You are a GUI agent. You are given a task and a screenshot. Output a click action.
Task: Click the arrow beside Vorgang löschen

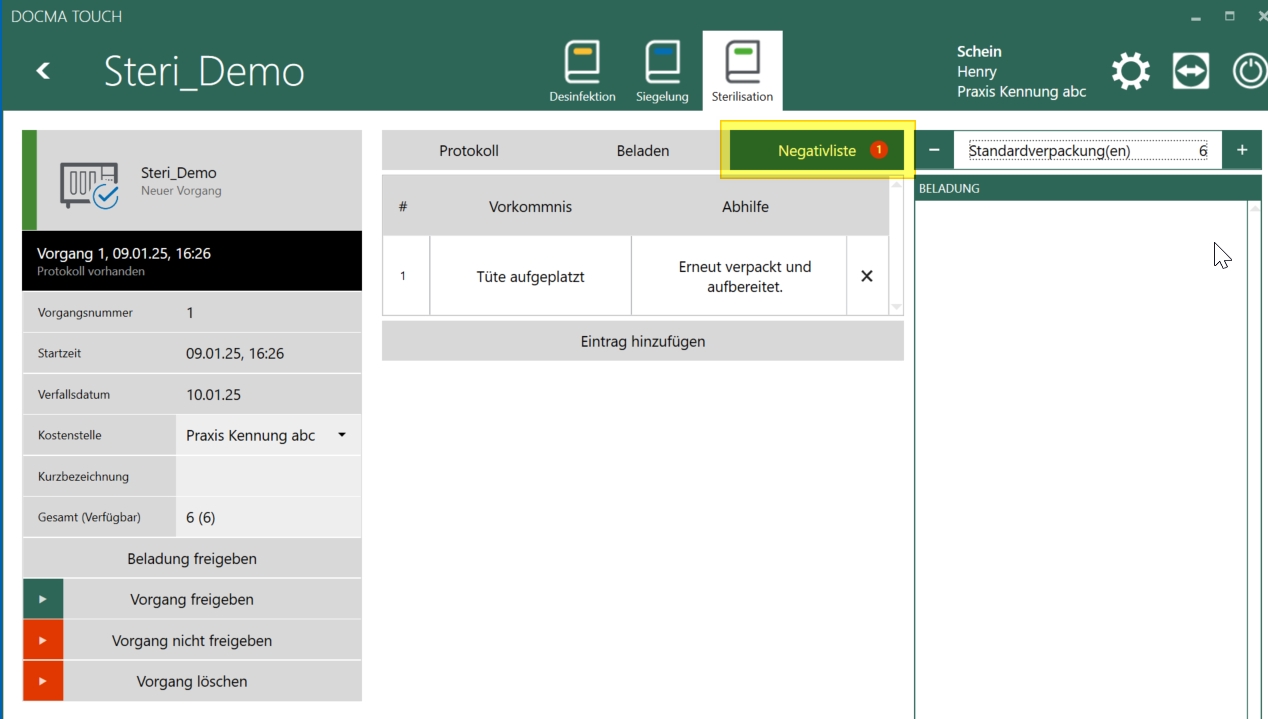(x=43, y=681)
